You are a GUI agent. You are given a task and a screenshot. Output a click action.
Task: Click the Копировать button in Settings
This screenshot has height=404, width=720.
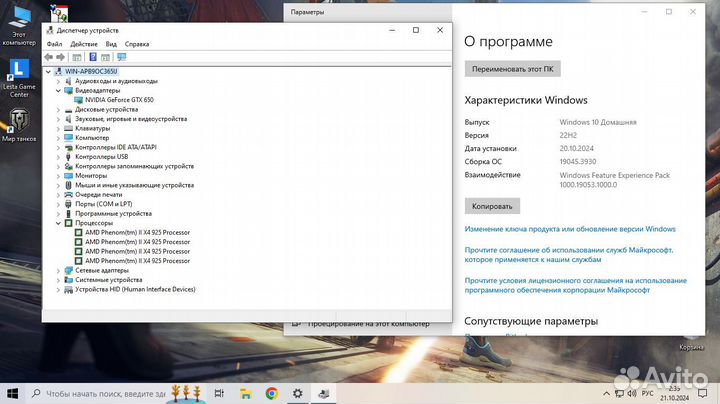(x=492, y=206)
